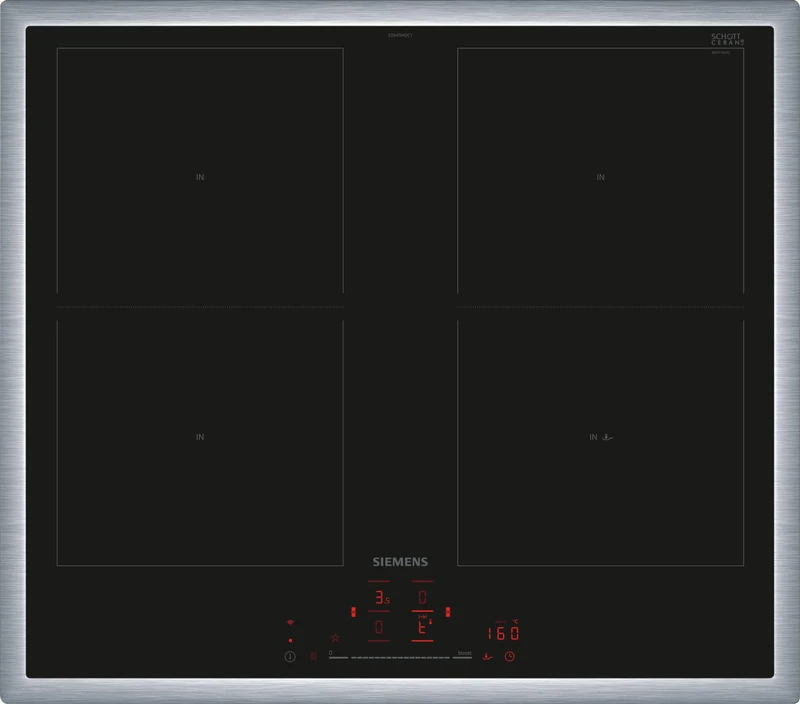The width and height of the screenshot is (800, 704).
Task: Tap the °C unit indicator beside 160
Action: pos(516,621)
